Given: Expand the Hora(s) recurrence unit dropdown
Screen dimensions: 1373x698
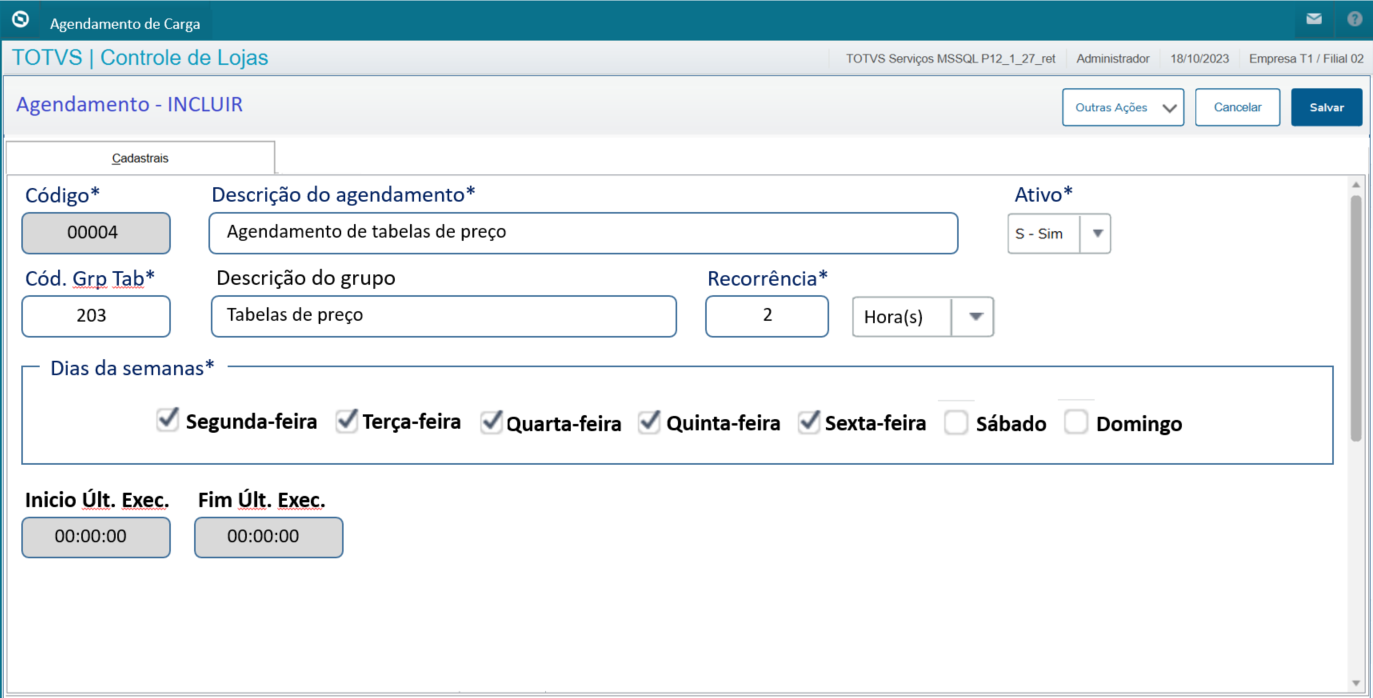Looking at the screenshot, I should (x=975, y=317).
